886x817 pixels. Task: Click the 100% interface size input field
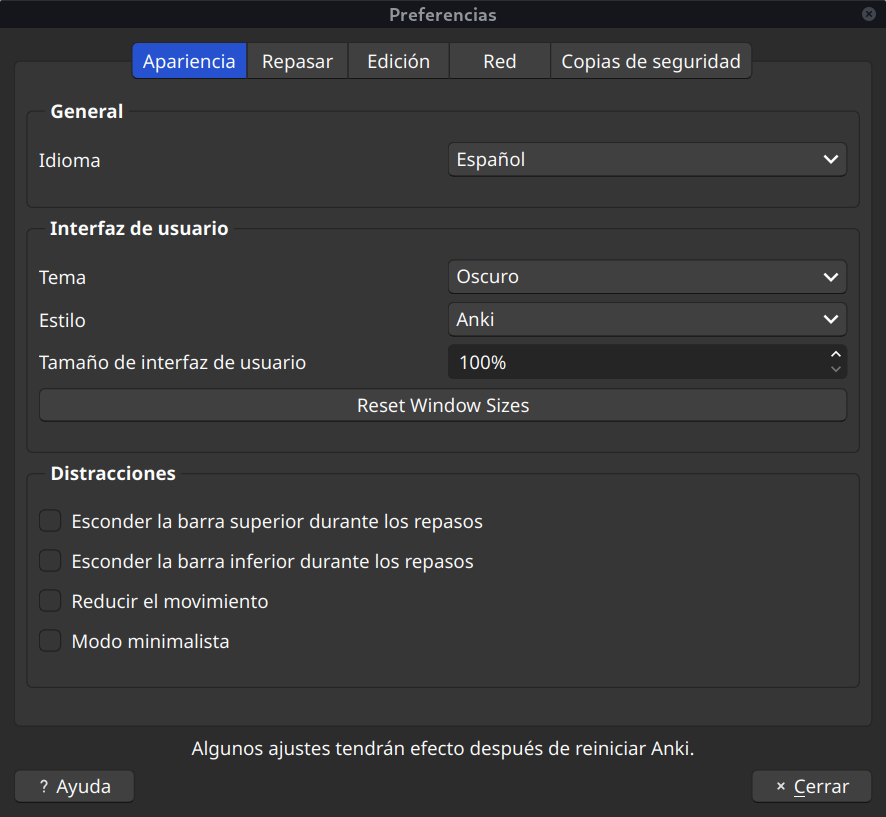coord(636,363)
